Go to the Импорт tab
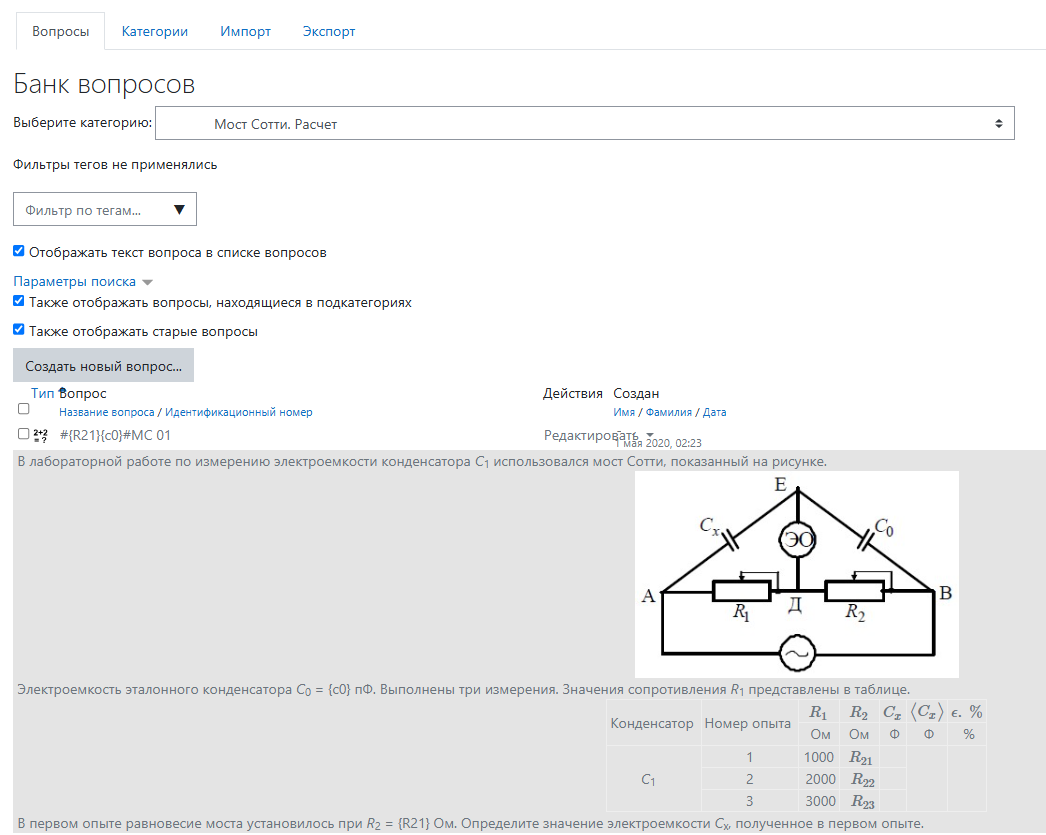The image size is (1046, 835). click(245, 31)
